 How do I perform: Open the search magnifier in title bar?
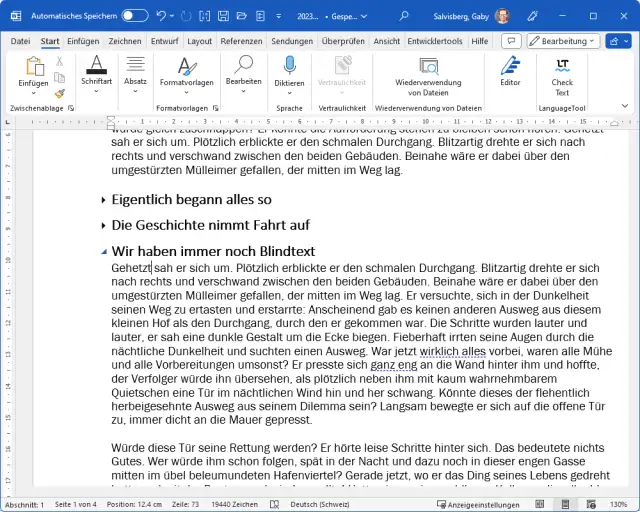click(x=404, y=16)
